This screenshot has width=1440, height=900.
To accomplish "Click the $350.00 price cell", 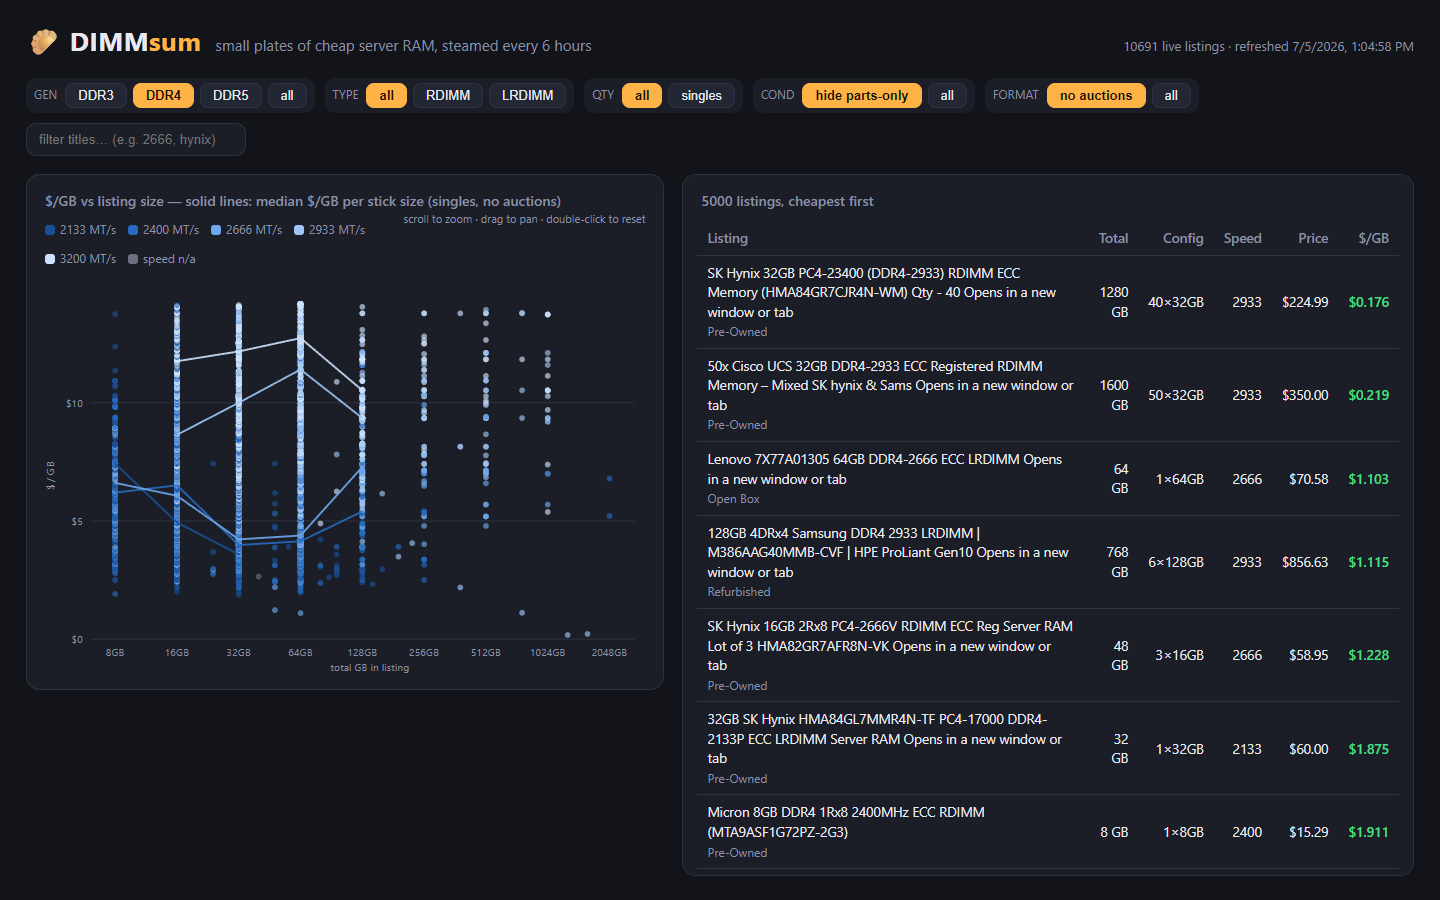I will [1305, 395].
